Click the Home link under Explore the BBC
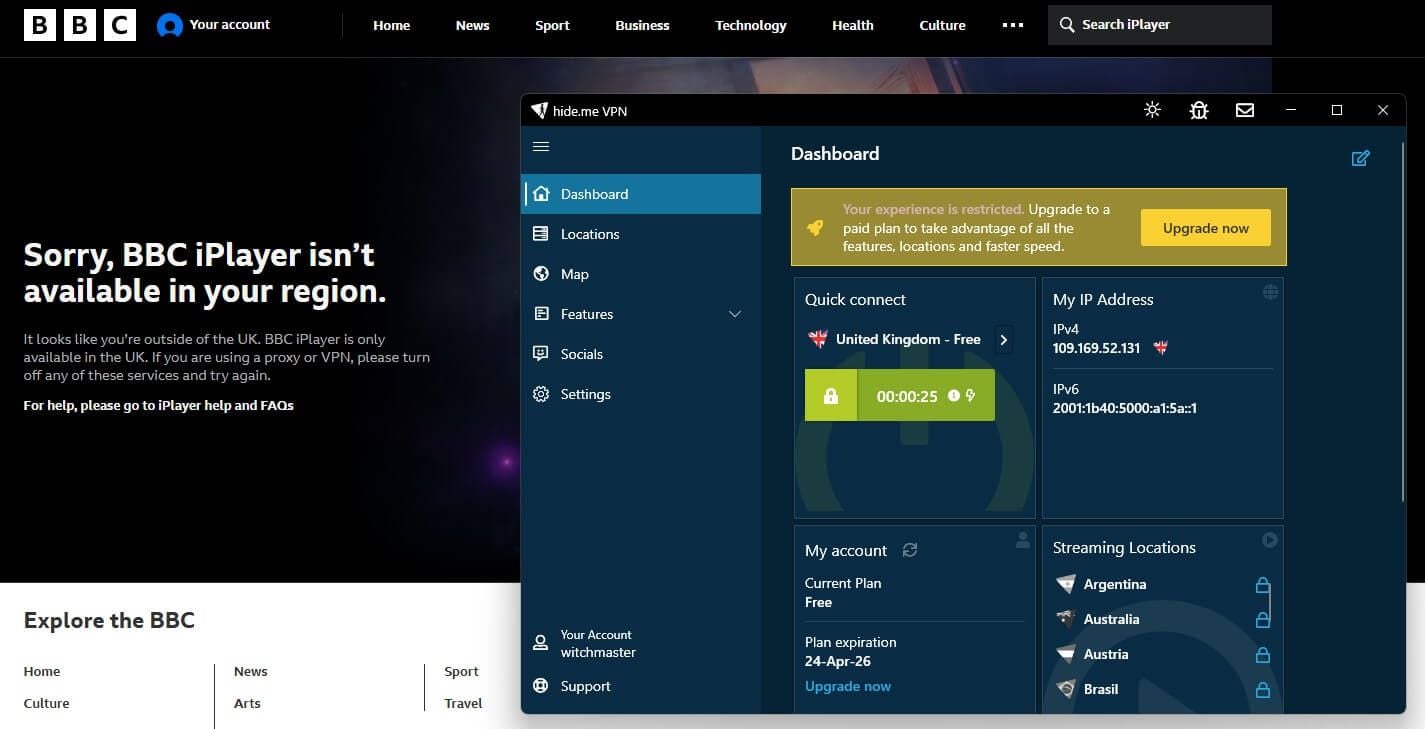This screenshot has height=729, width=1425. coord(42,671)
